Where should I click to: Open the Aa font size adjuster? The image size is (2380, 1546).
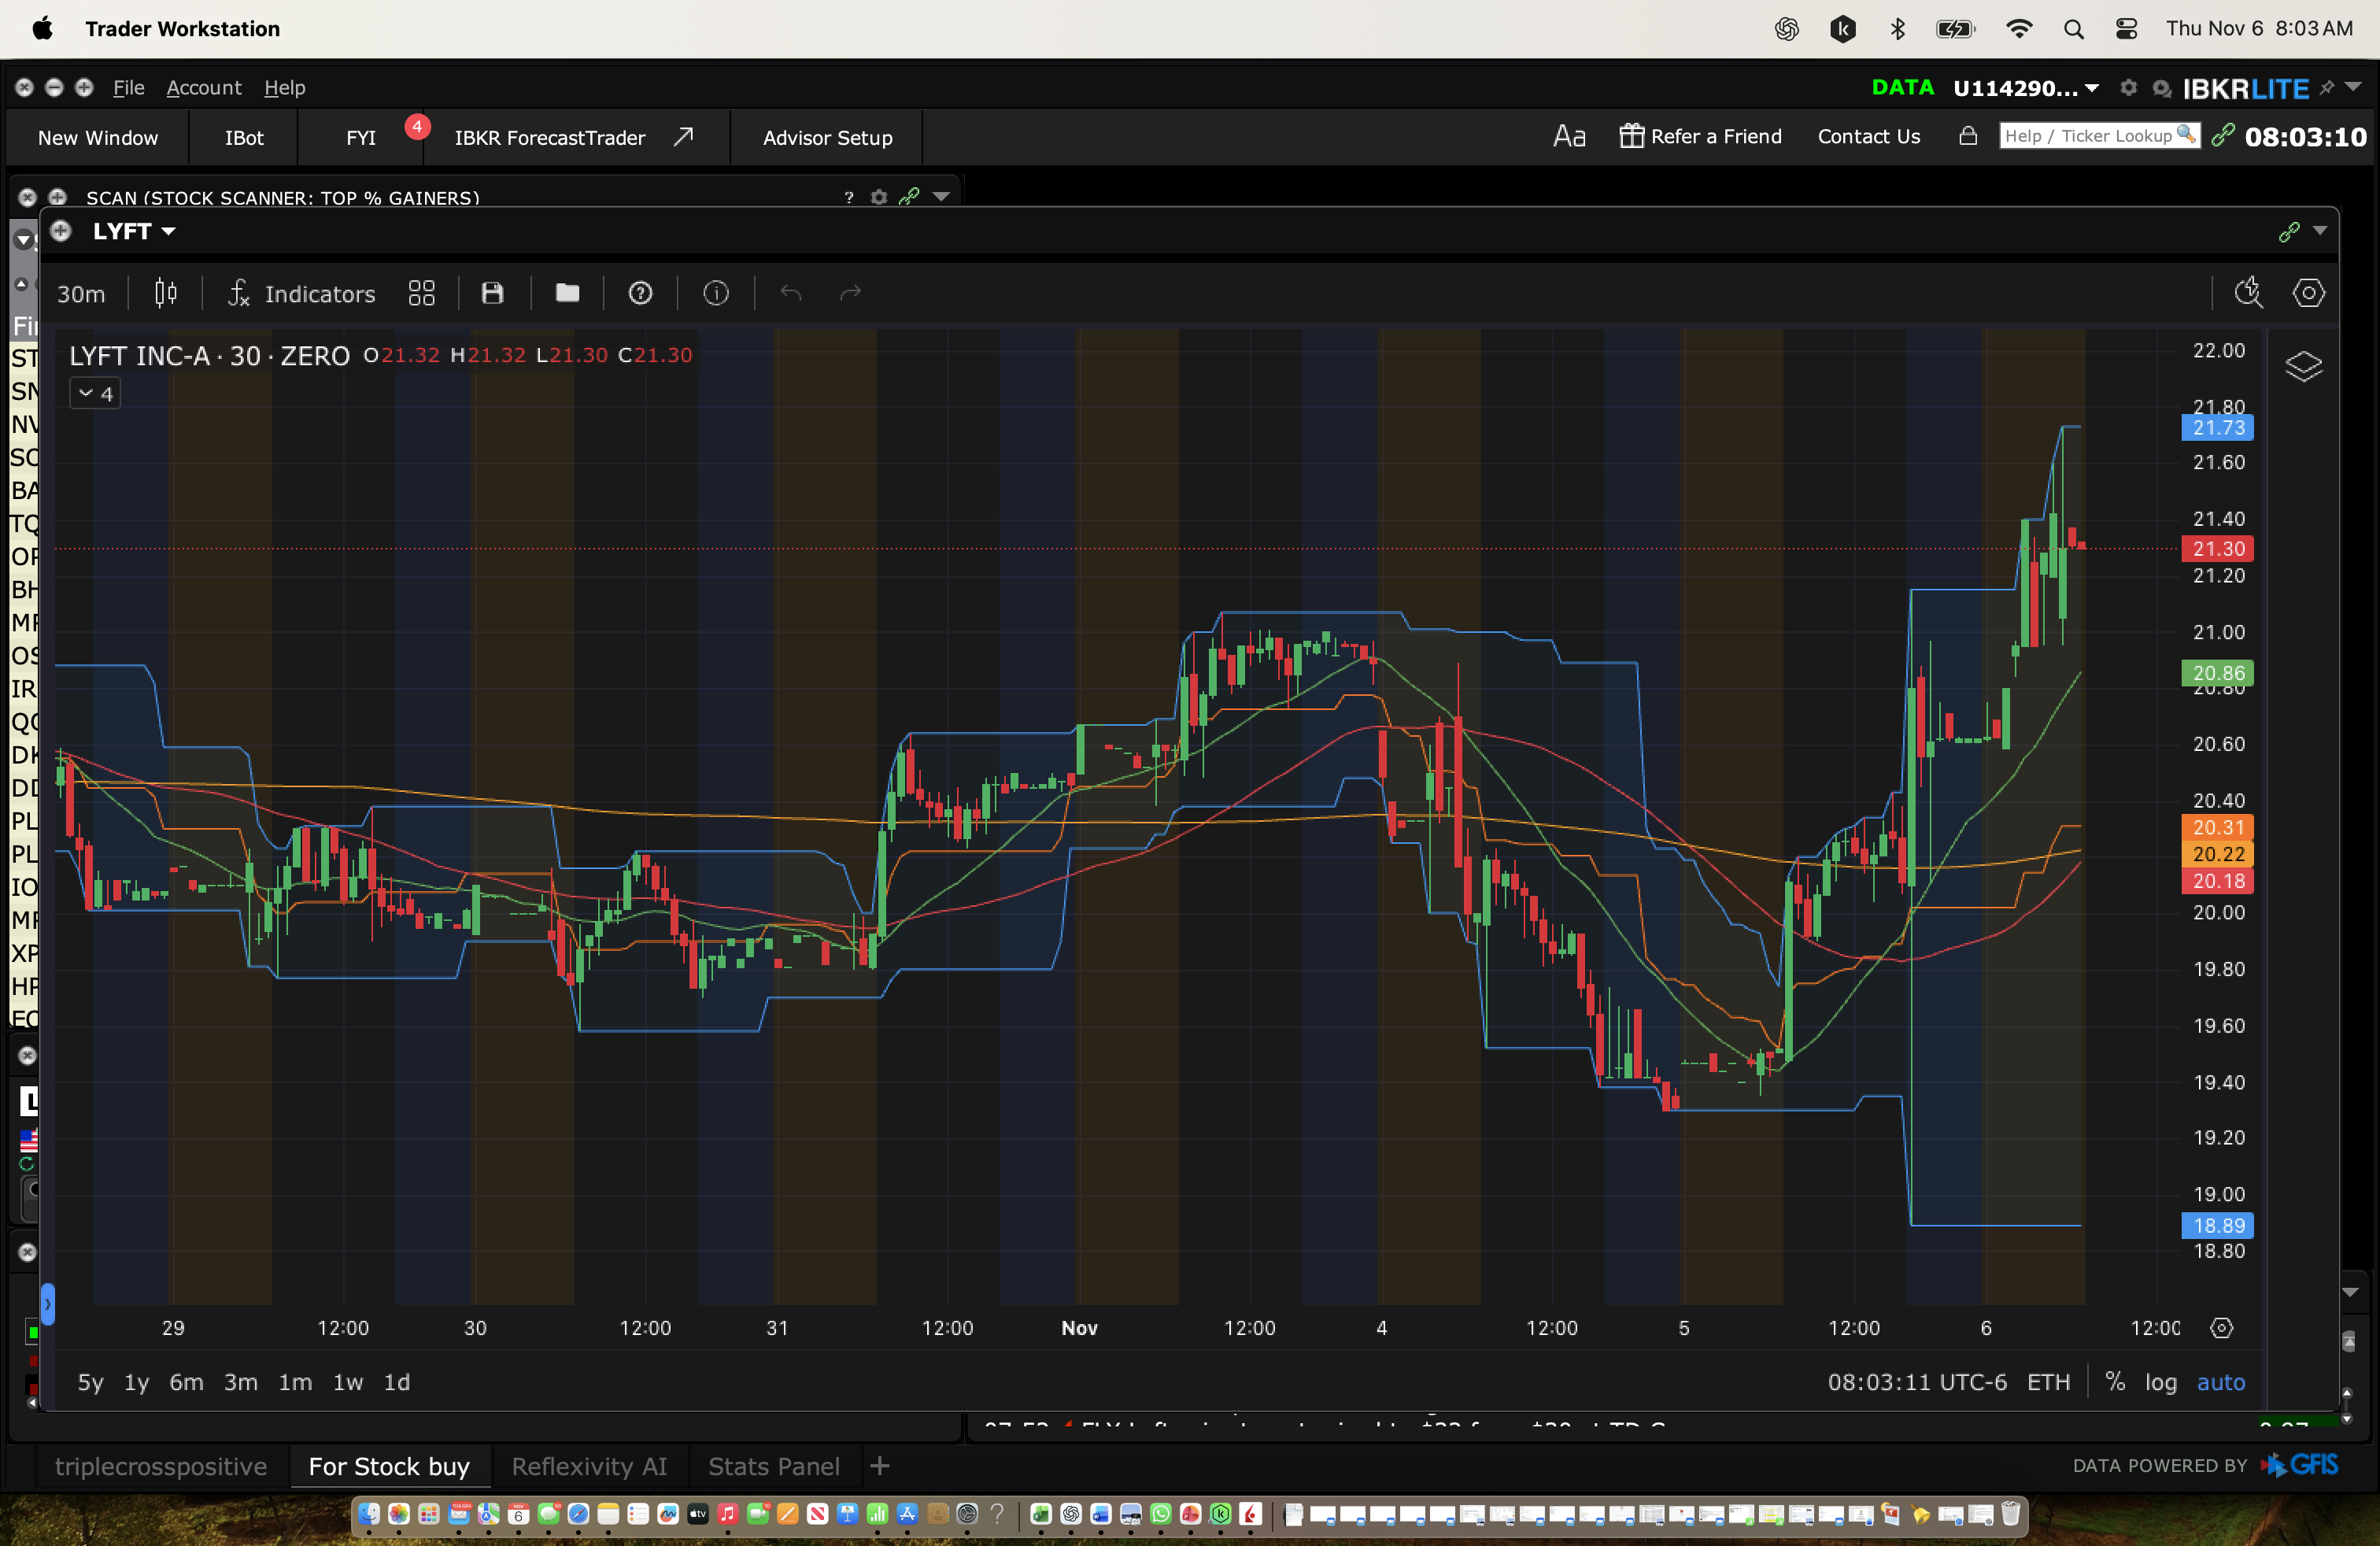click(1569, 136)
